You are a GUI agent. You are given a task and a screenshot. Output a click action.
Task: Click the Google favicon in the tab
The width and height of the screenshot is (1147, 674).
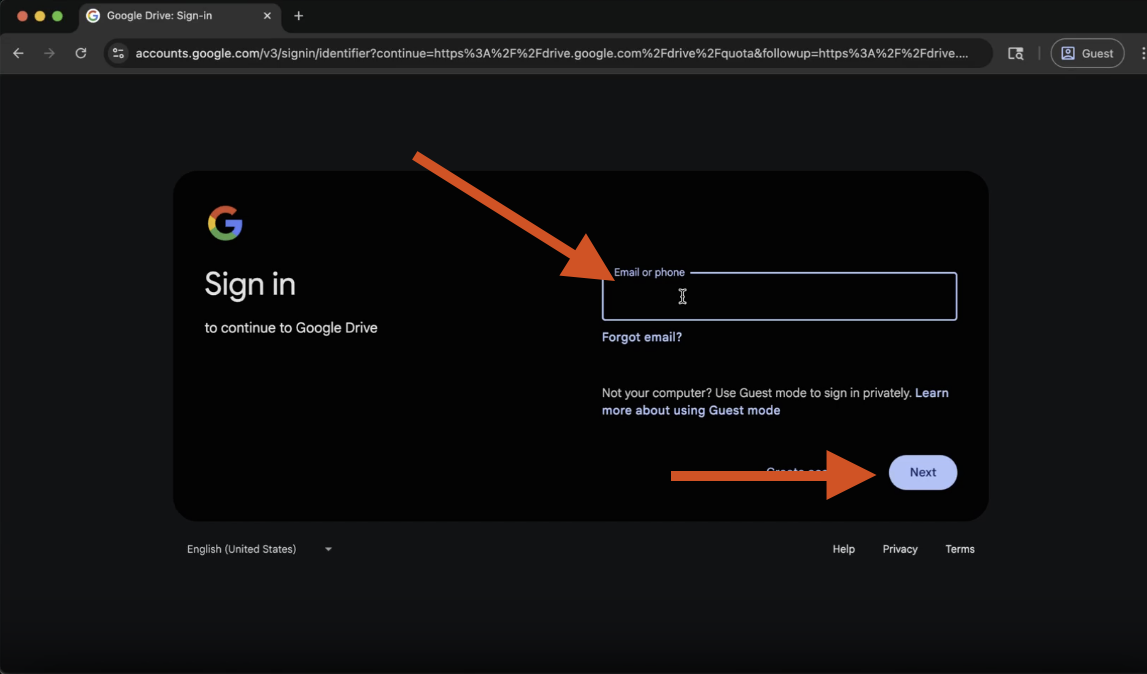93,15
